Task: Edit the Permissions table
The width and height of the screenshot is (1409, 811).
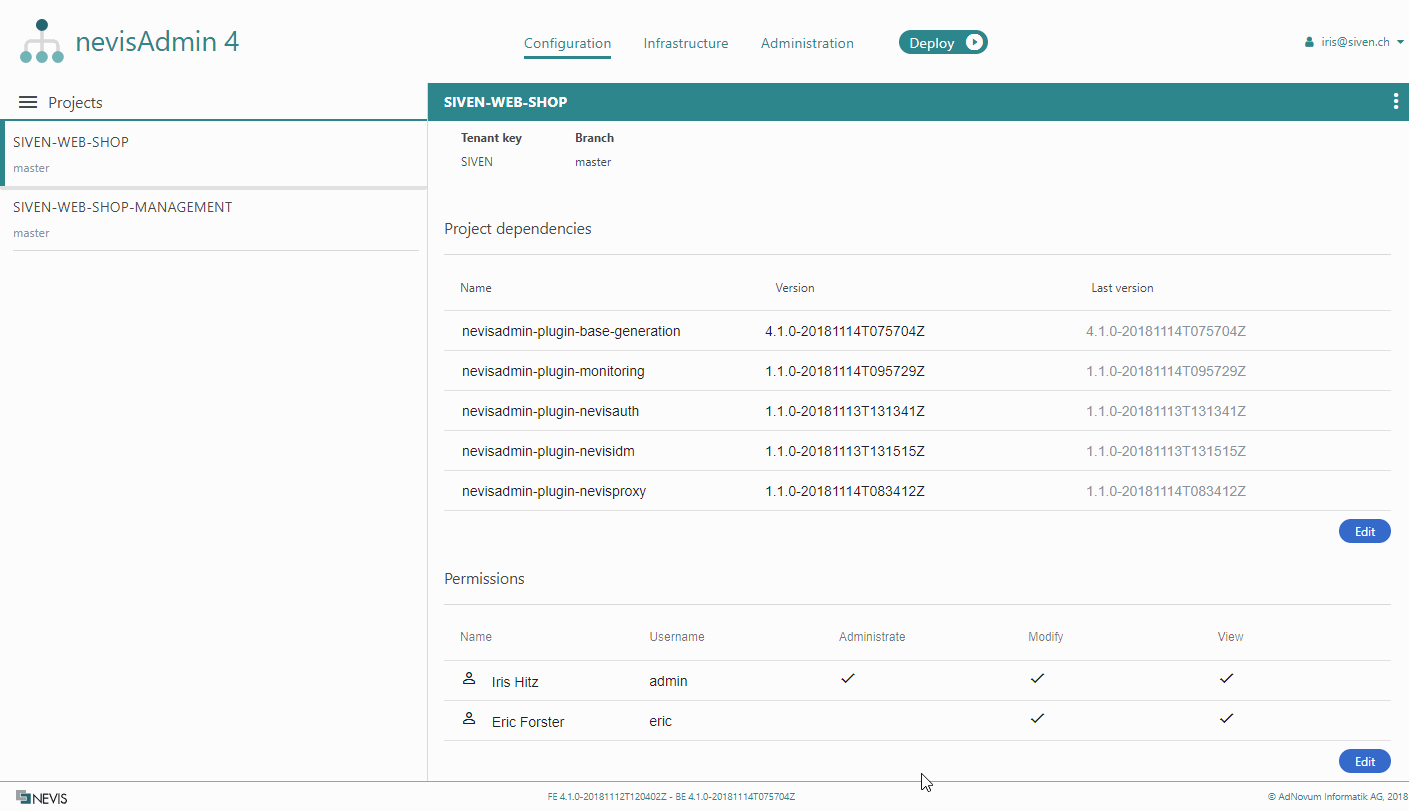Action: click(x=1364, y=762)
